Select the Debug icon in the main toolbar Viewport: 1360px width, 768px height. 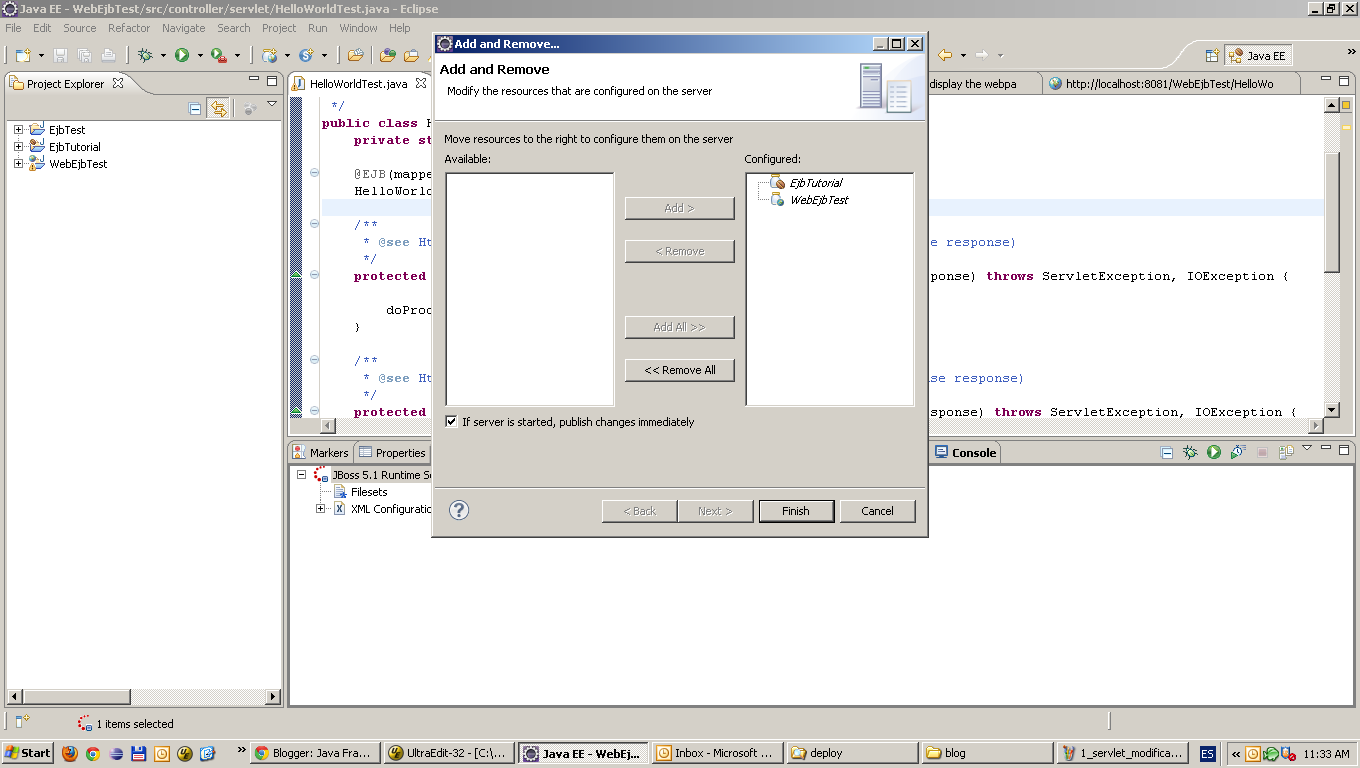click(145, 55)
